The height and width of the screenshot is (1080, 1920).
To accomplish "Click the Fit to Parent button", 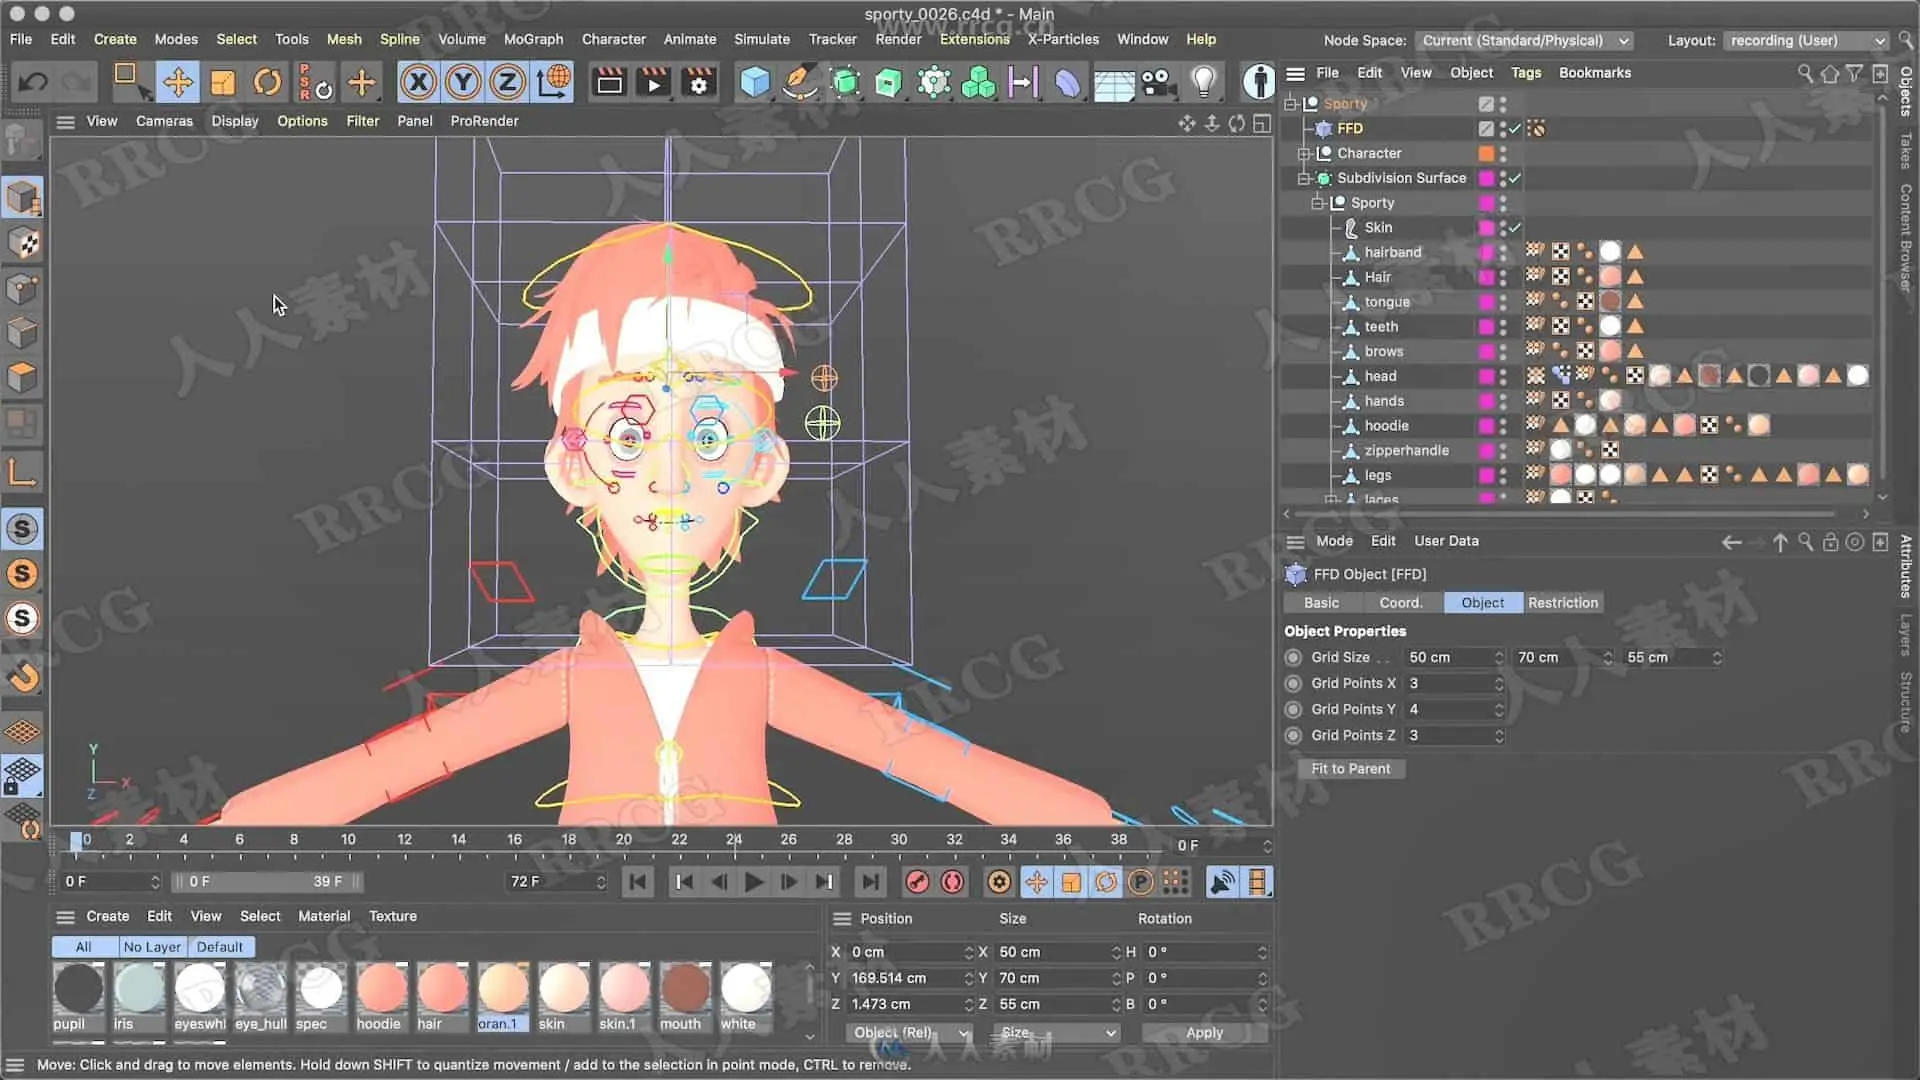I will tap(1350, 769).
